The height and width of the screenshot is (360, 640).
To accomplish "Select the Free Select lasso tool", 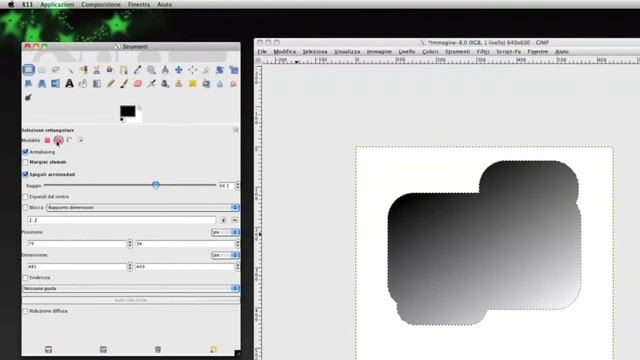I will pos(56,70).
